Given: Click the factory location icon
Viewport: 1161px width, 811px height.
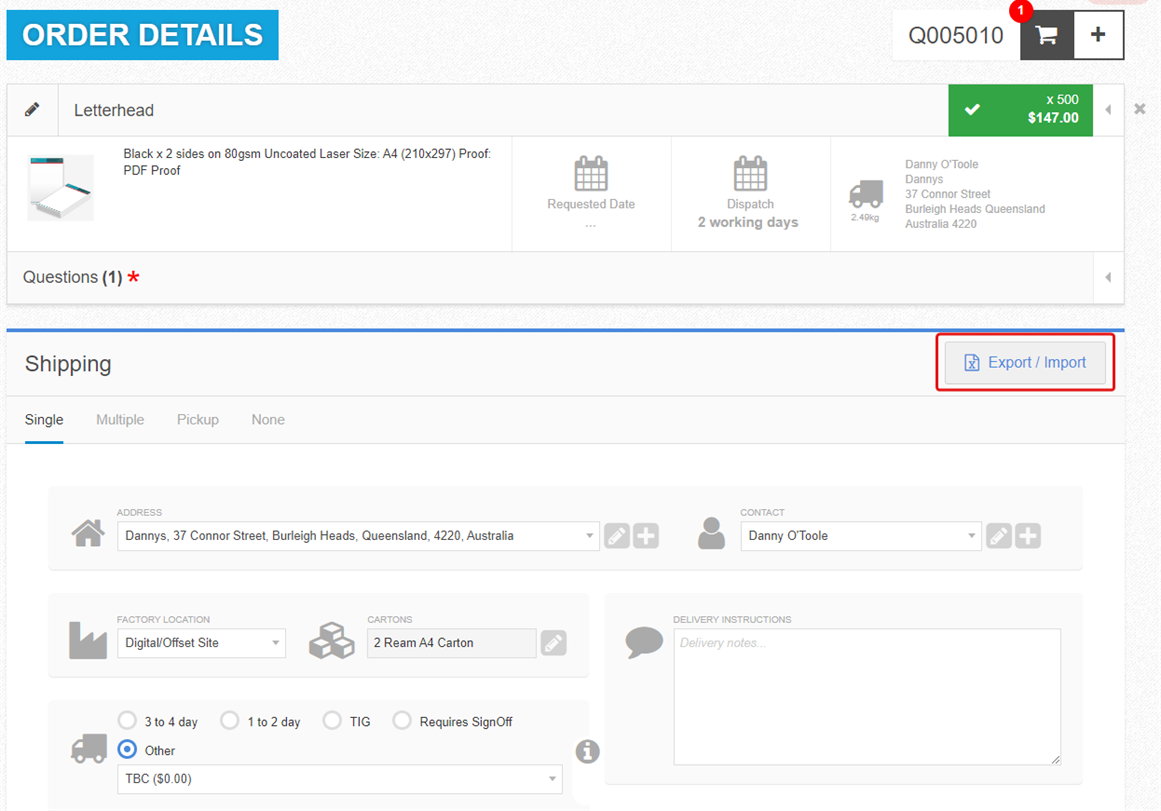Looking at the screenshot, I should tap(88, 641).
